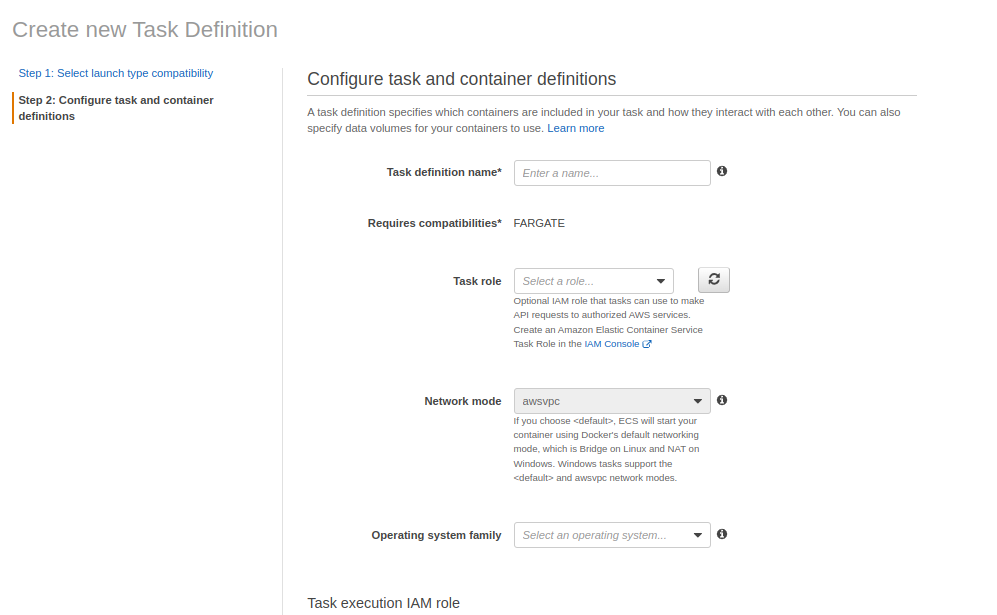
Task: Refresh the Task role list
Action: [x=713, y=280]
